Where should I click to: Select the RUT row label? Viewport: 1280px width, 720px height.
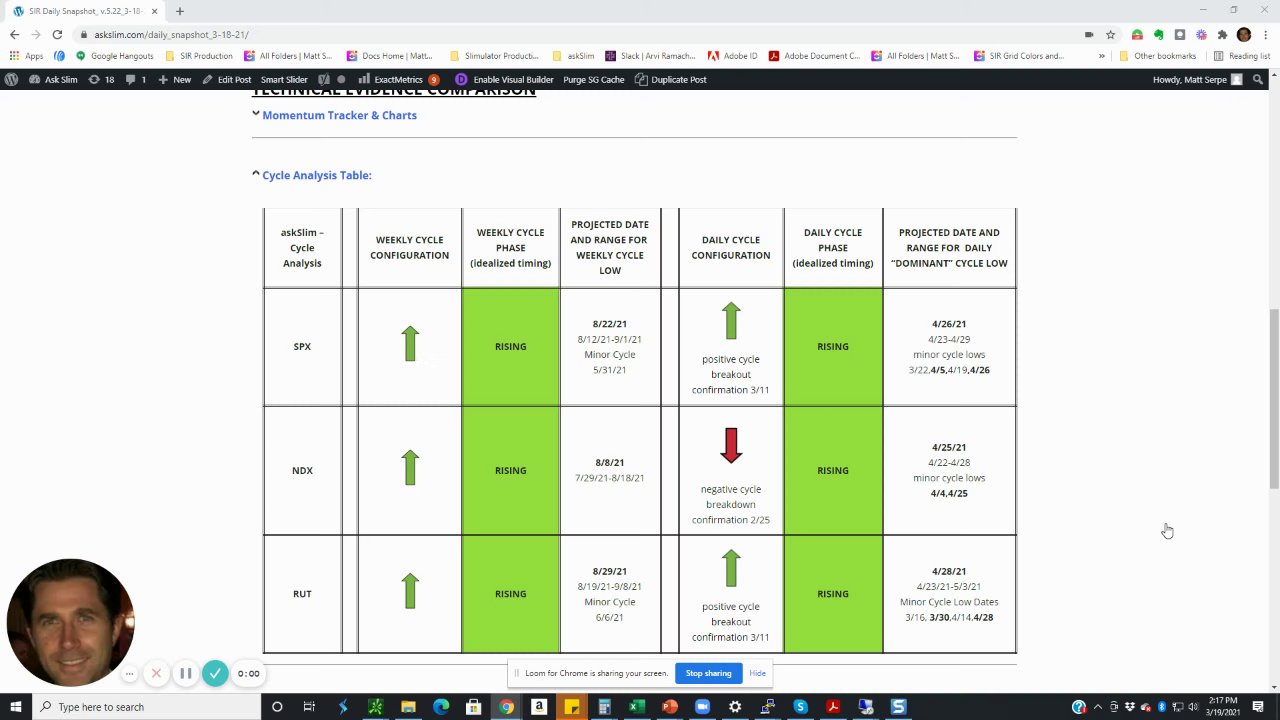[302, 594]
